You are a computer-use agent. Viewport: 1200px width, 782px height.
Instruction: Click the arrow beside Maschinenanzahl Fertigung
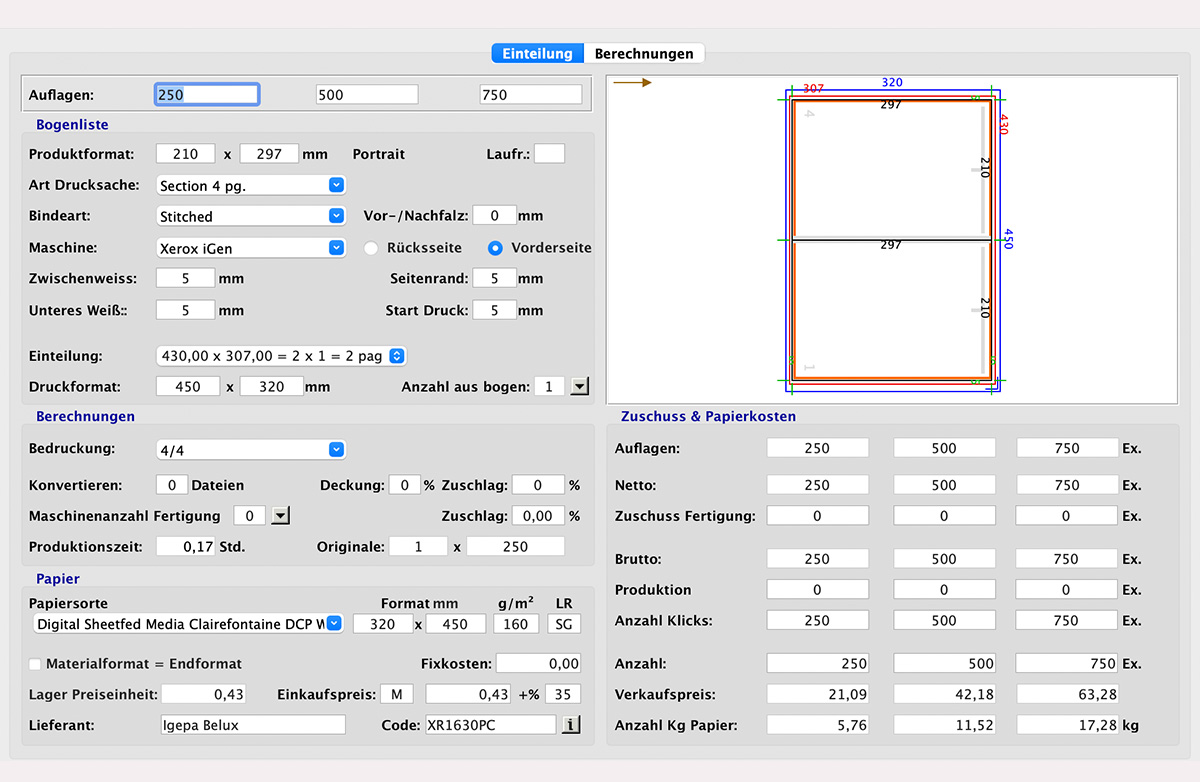click(281, 516)
